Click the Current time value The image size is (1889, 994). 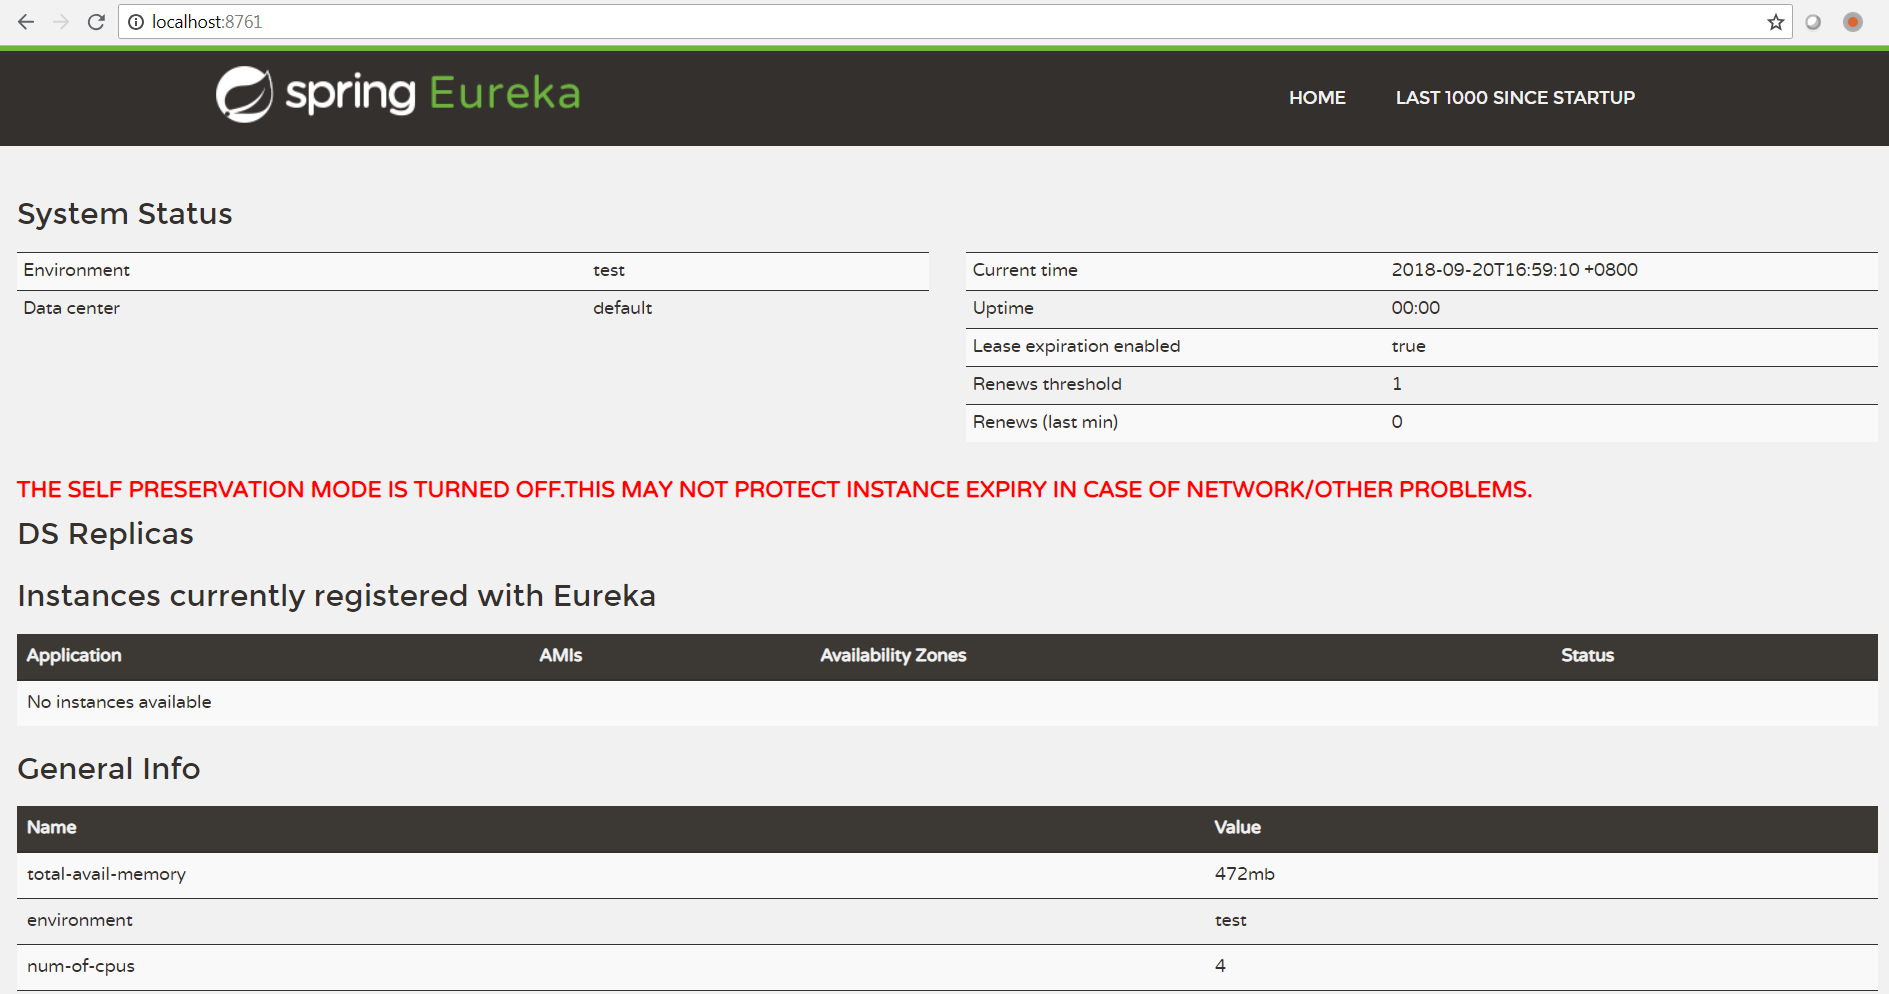pos(1514,270)
